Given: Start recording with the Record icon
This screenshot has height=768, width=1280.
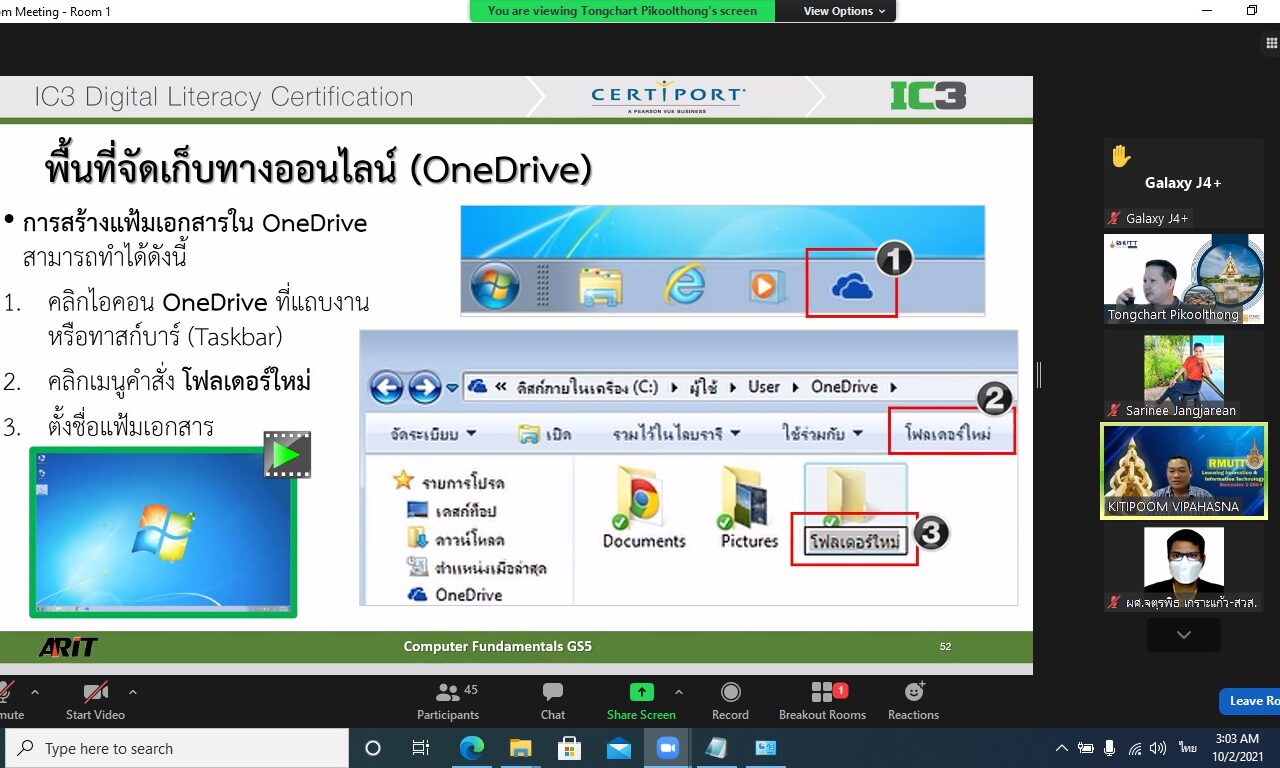Looking at the screenshot, I should (731, 692).
